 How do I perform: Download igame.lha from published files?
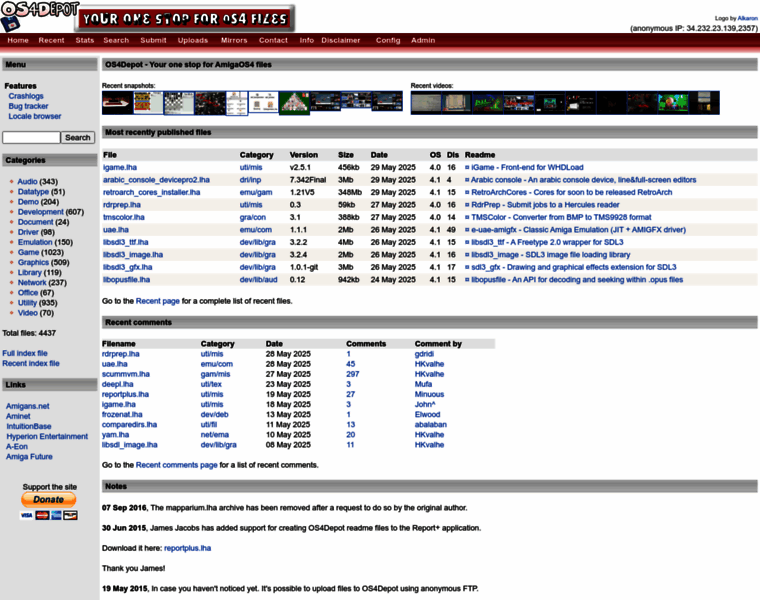(120, 167)
